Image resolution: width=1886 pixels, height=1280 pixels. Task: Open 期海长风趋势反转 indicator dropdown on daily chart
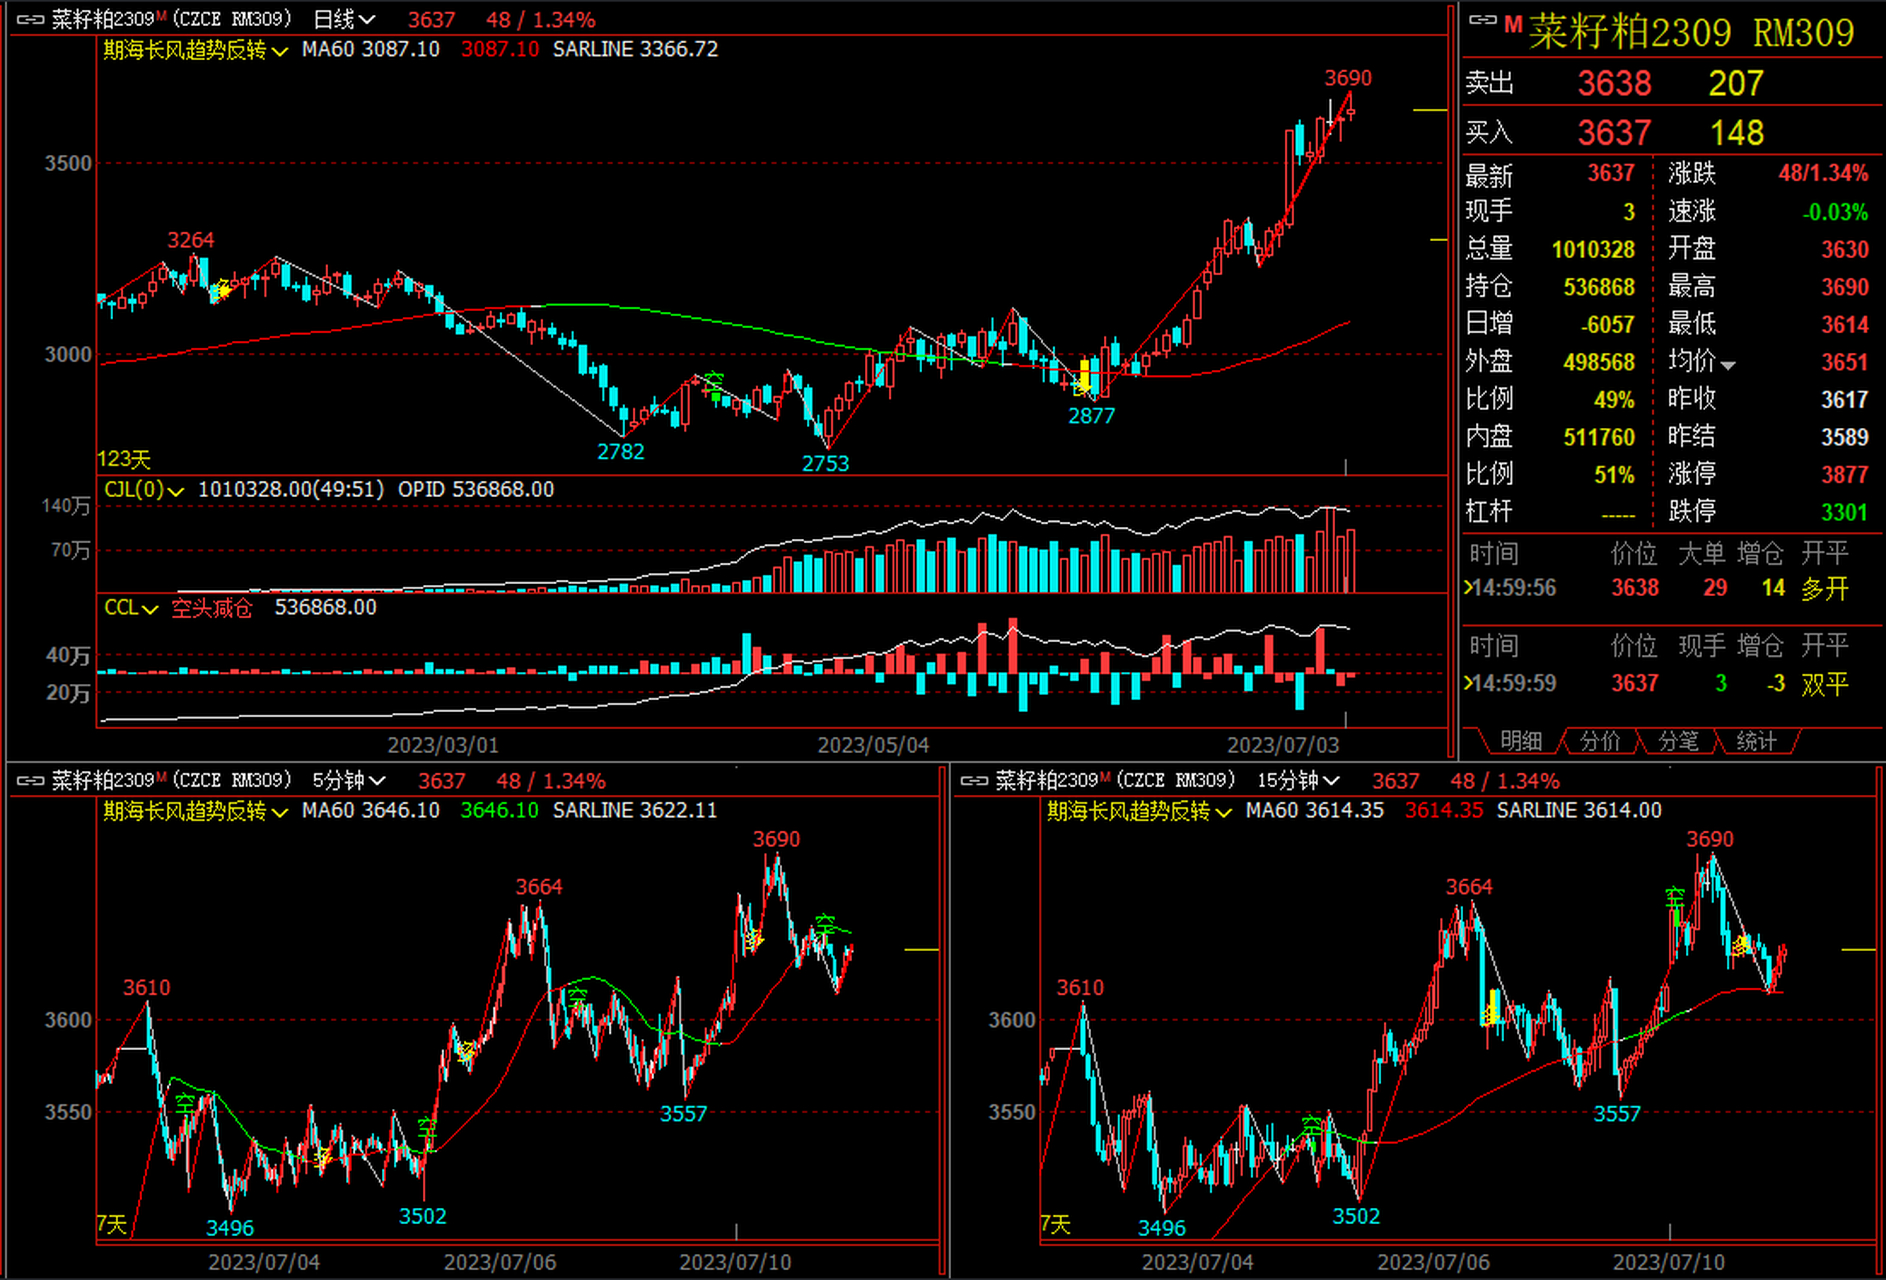(195, 50)
